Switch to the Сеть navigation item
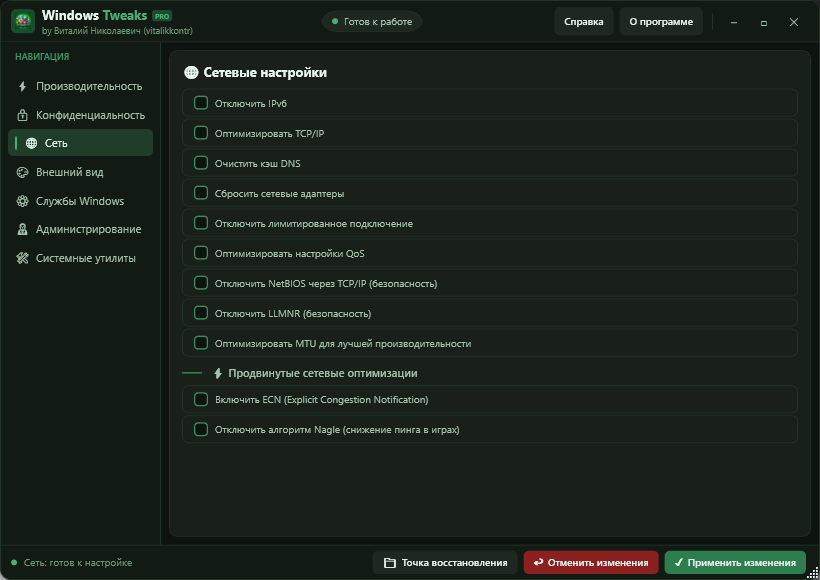Viewport: 820px width, 580px height. click(81, 143)
